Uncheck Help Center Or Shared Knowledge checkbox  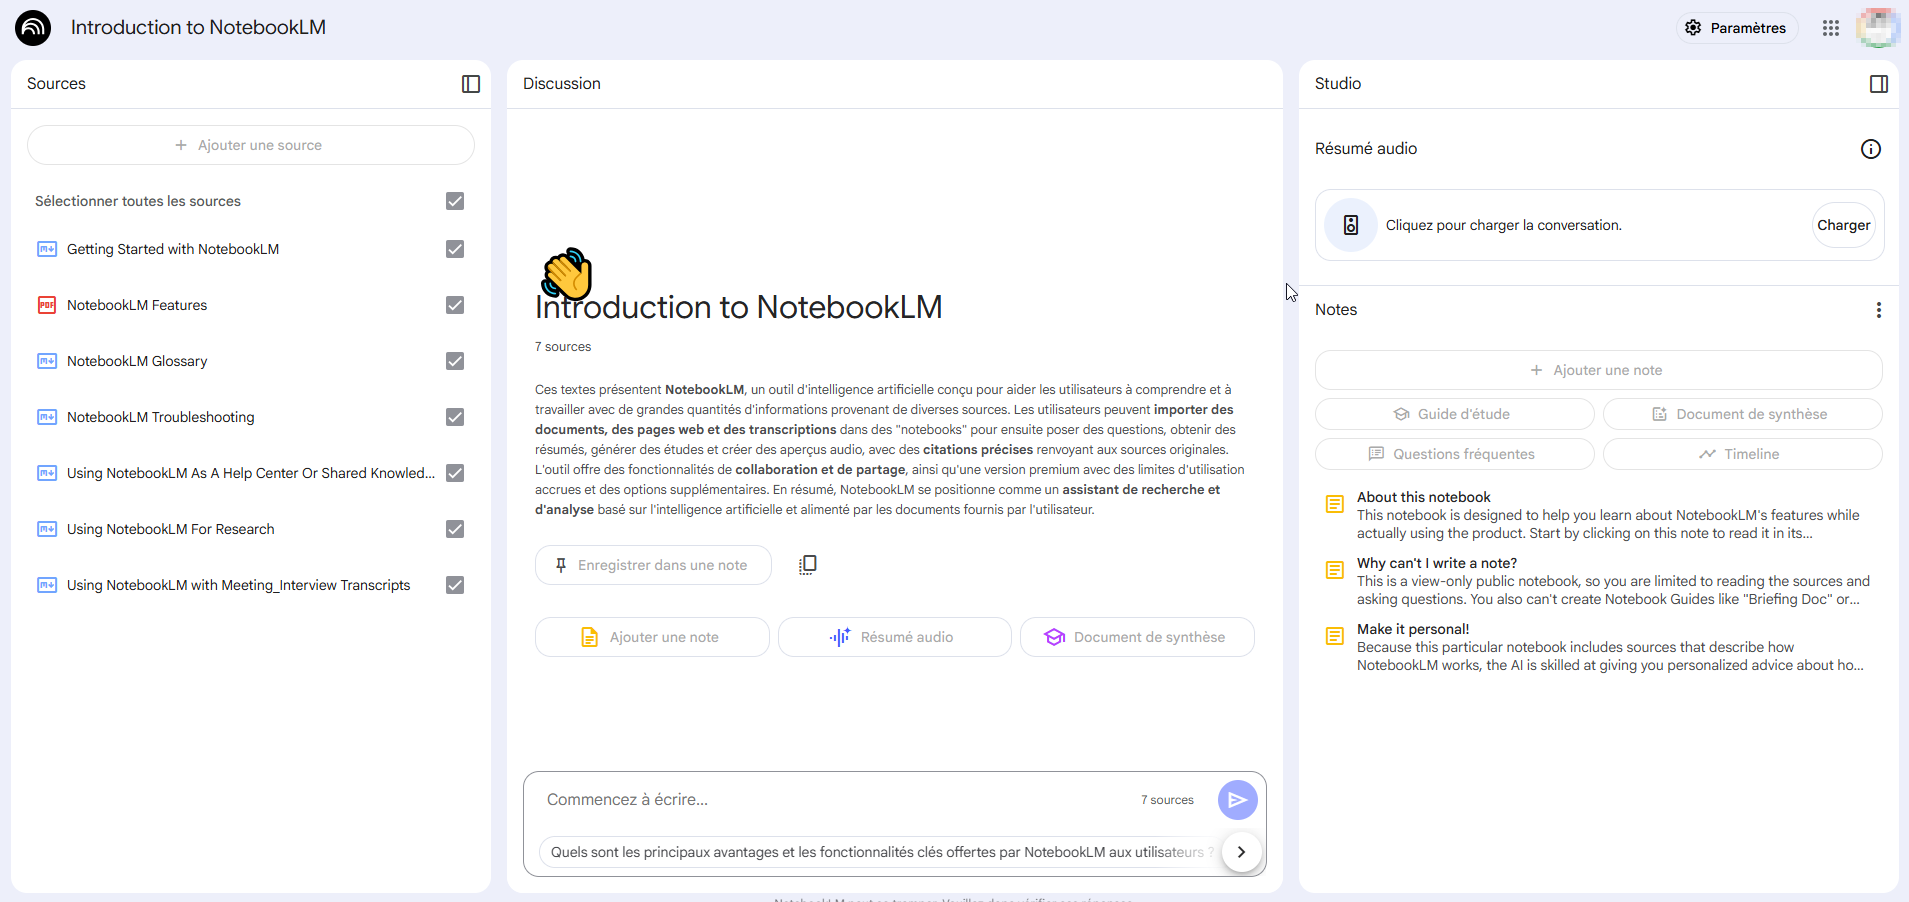455,473
